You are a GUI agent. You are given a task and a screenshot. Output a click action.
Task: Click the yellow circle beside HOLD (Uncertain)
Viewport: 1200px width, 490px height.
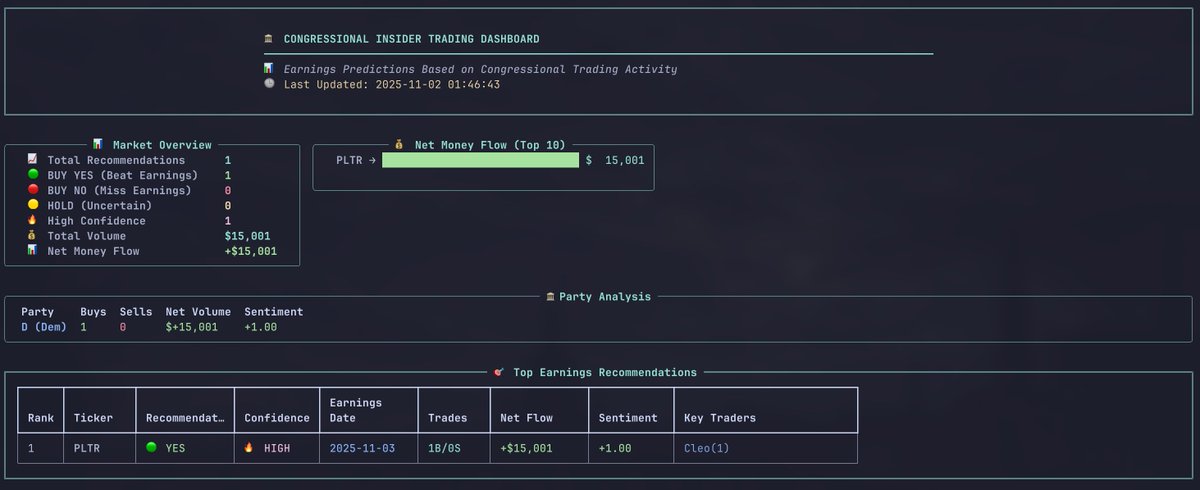32,205
